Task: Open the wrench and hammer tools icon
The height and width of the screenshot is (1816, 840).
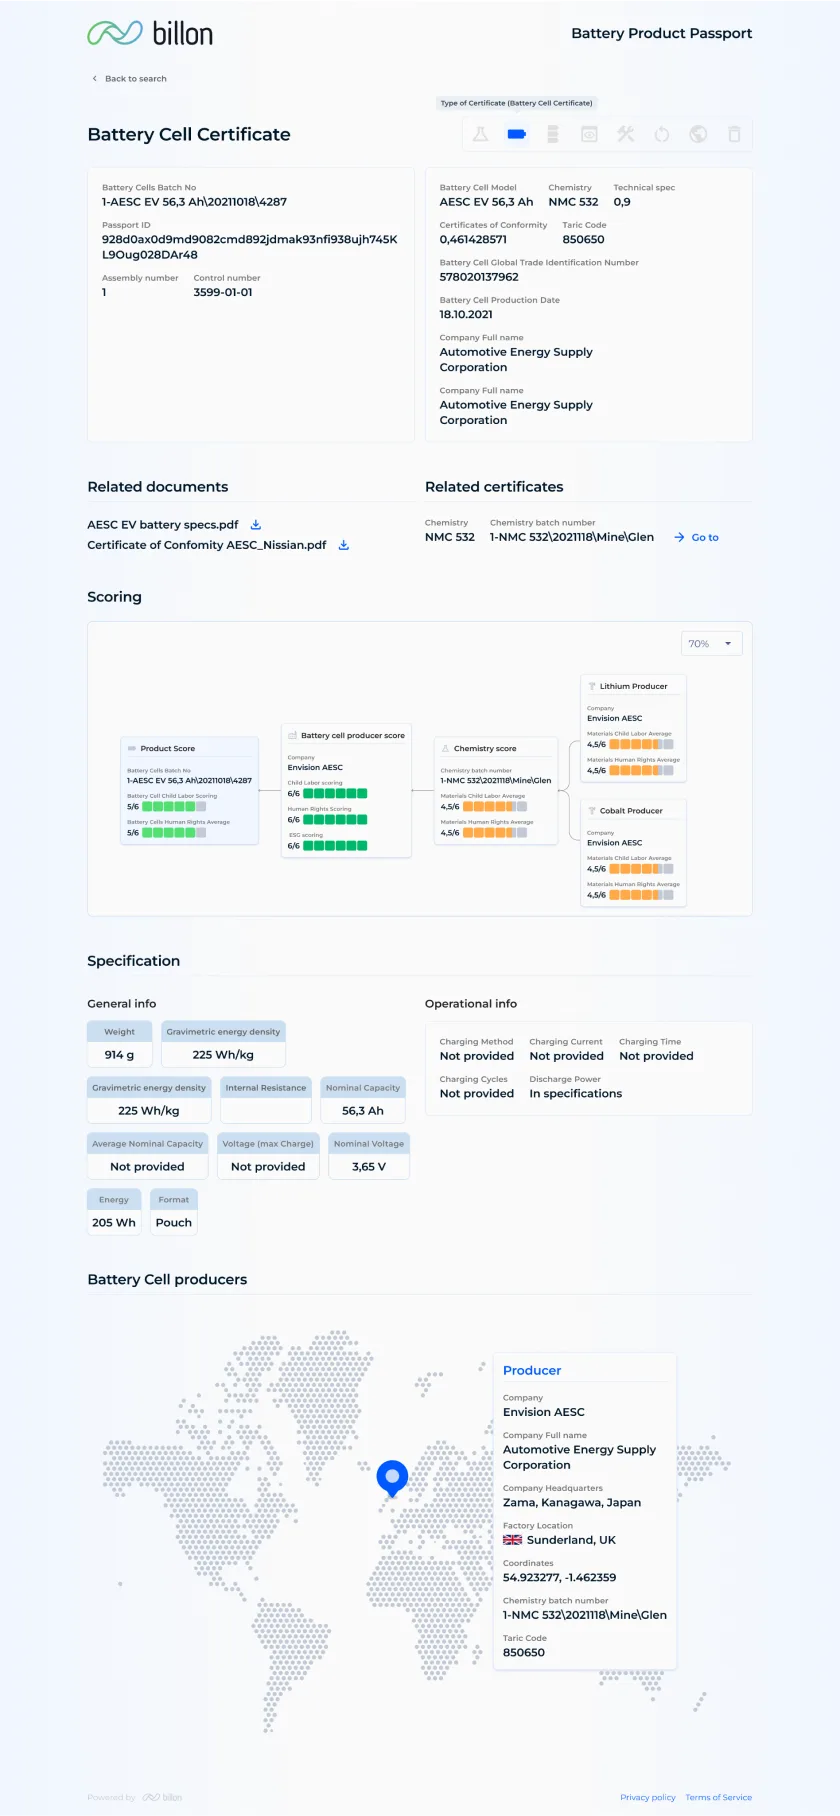Action: point(626,134)
